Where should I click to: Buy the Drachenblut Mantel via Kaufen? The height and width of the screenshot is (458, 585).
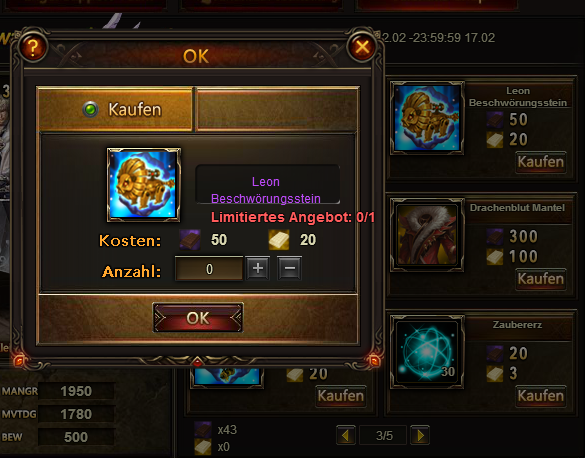click(x=541, y=279)
